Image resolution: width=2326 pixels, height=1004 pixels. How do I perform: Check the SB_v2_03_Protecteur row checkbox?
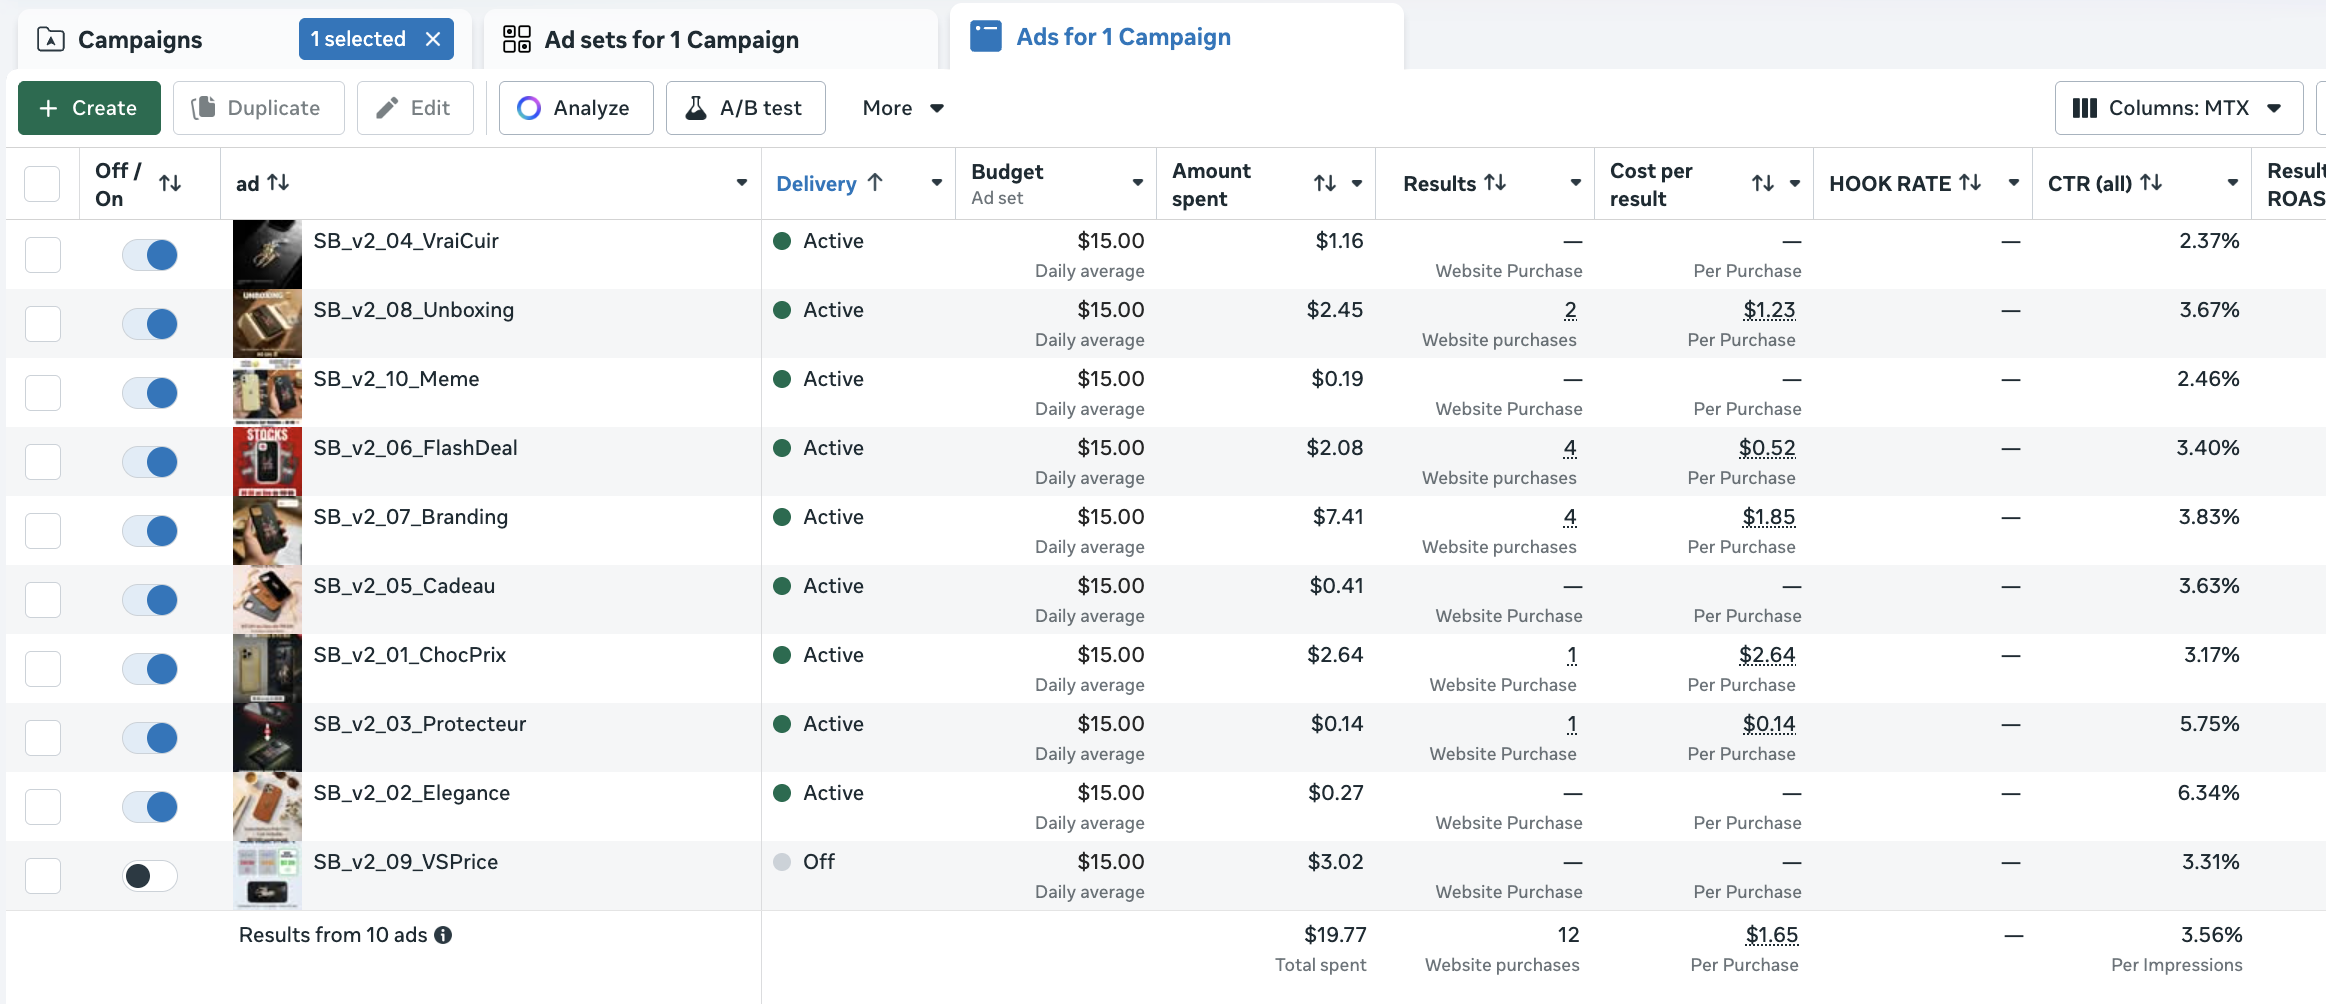(x=42, y=738)
